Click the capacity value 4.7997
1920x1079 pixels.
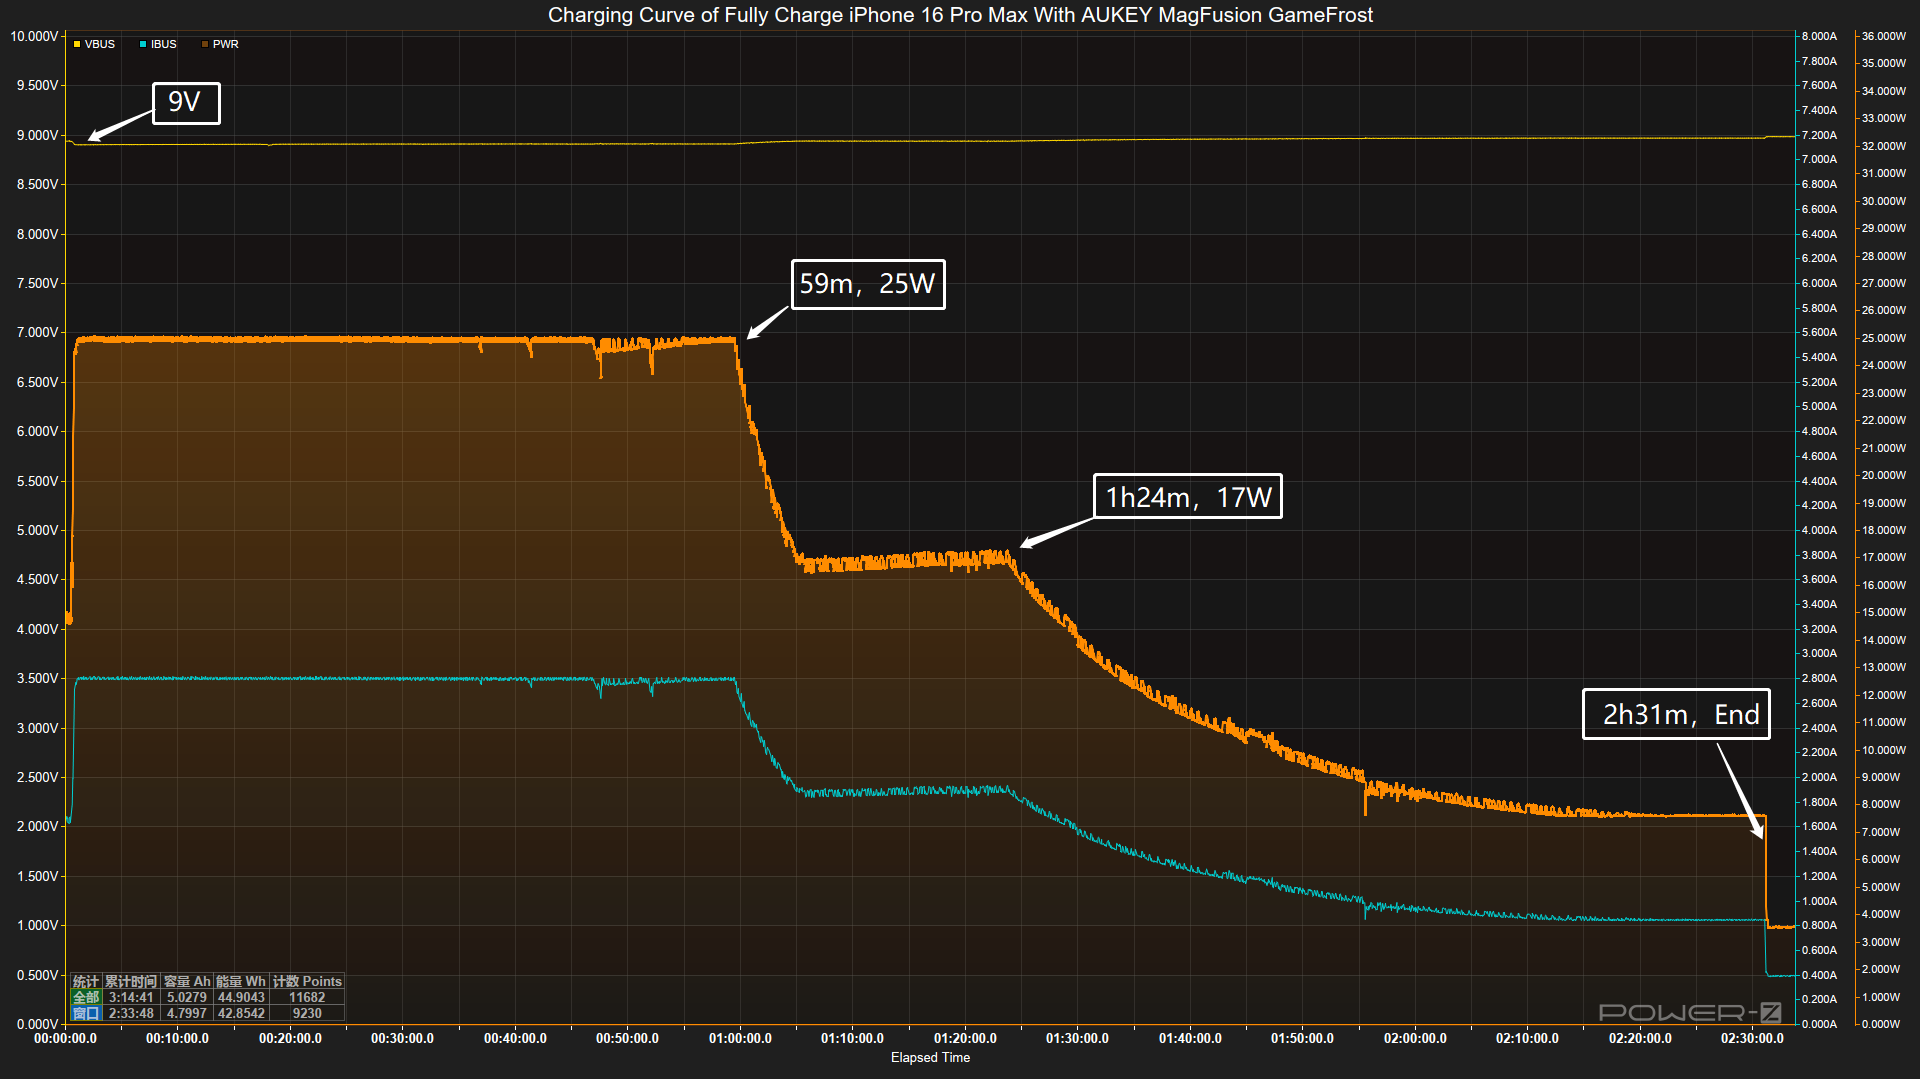(x=187, y=1013)
